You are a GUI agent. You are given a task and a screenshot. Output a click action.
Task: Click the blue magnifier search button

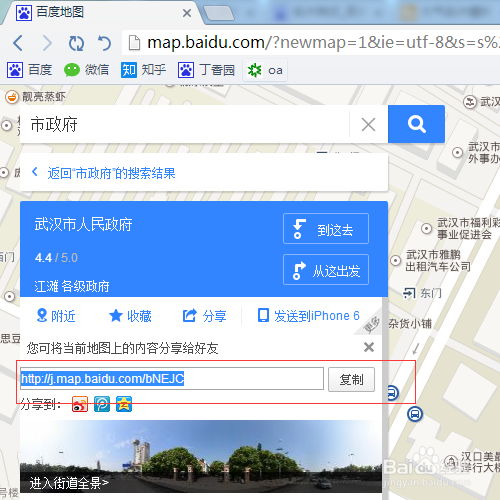click(x=416, y=124)
